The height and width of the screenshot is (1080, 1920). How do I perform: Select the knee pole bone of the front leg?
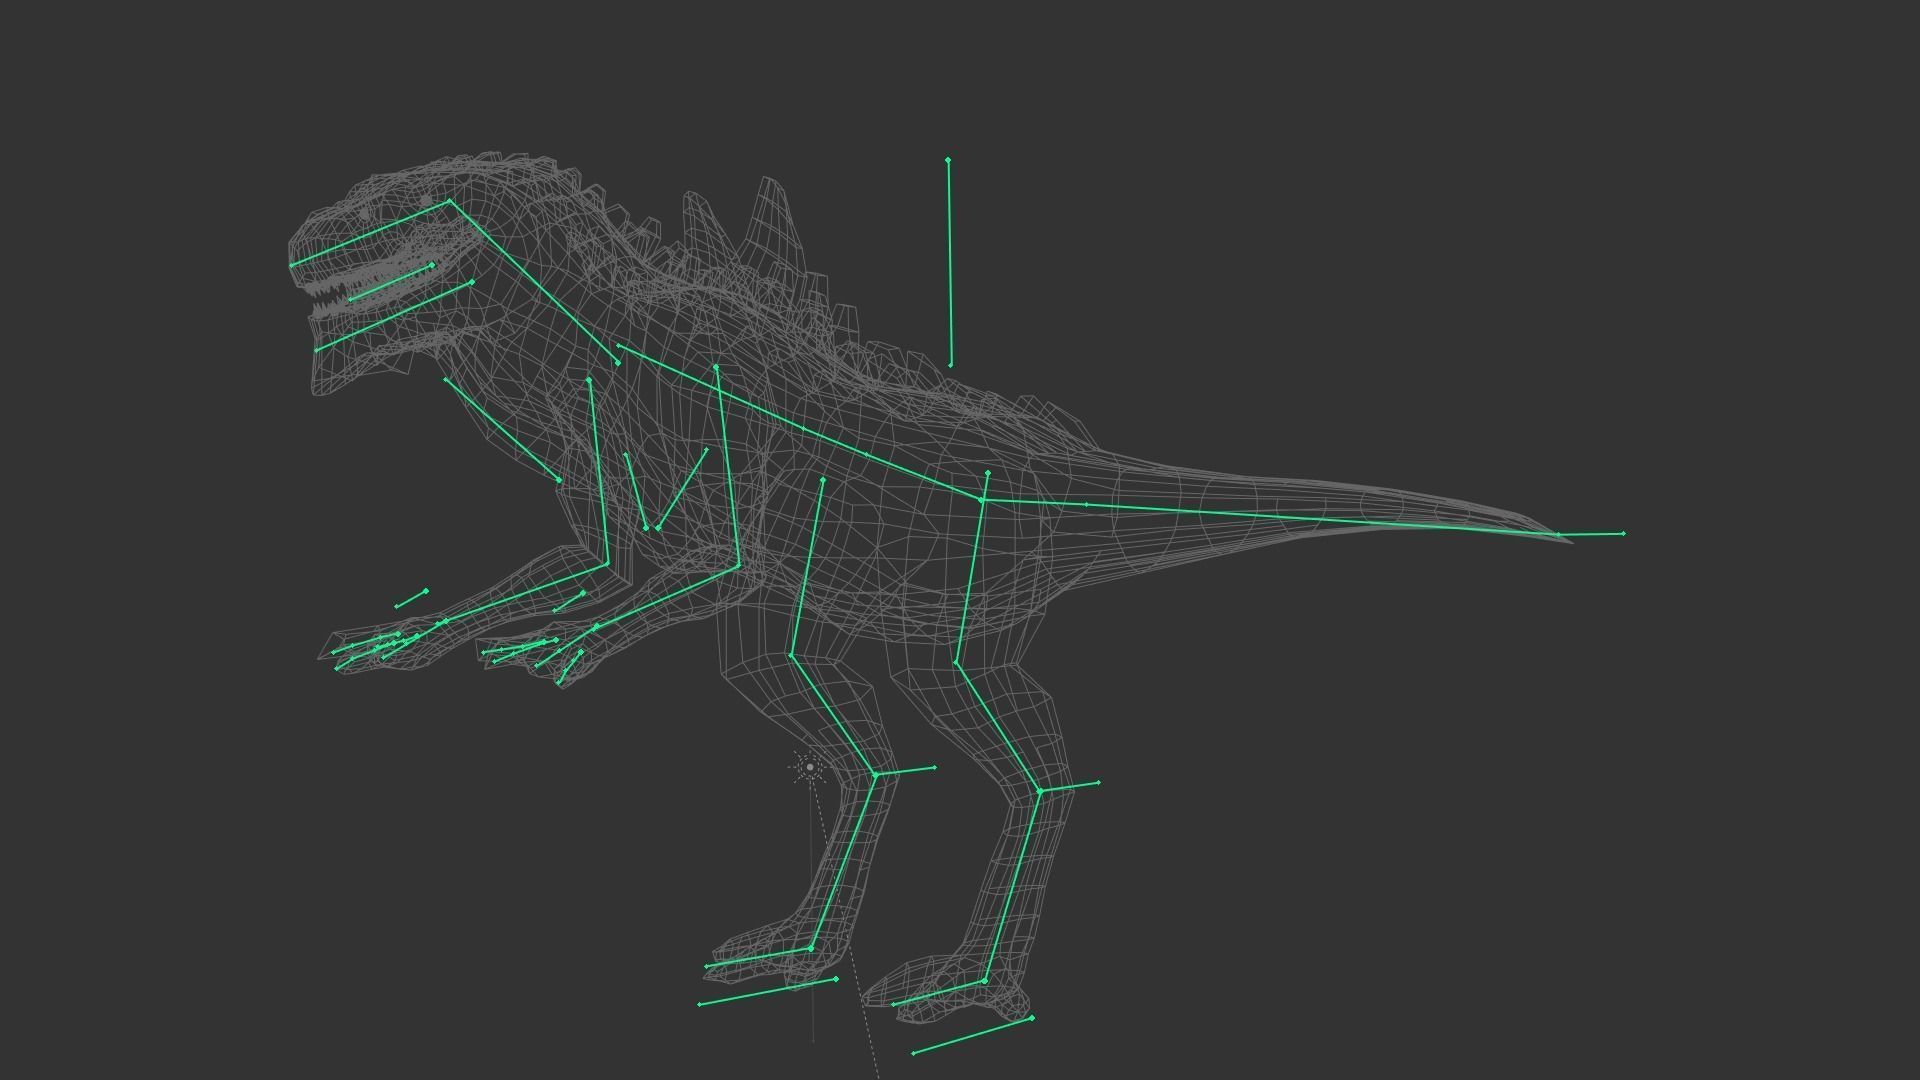tap(905, 771)
